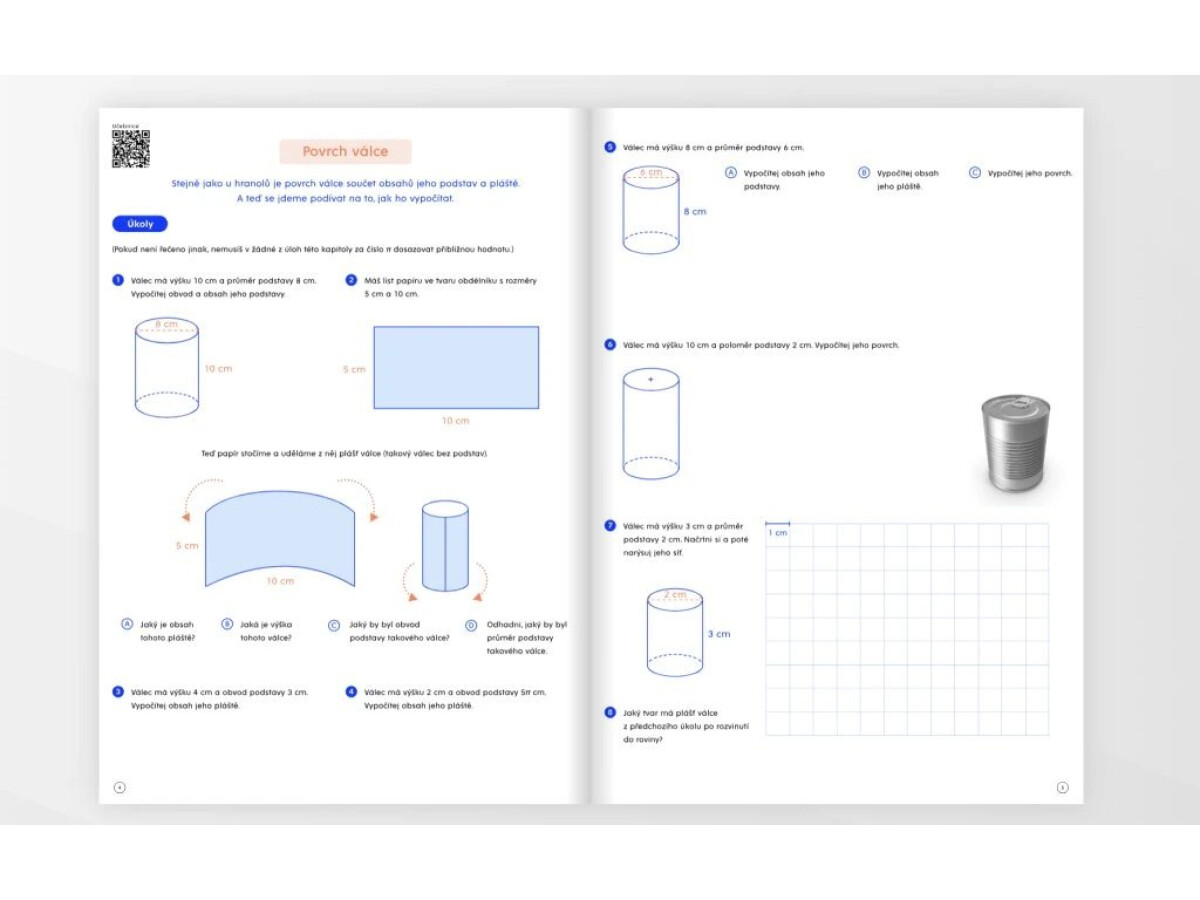
Task: Select the note beginning '(Pokud není řečeno jinak'
Action: (x=313, y=249)
